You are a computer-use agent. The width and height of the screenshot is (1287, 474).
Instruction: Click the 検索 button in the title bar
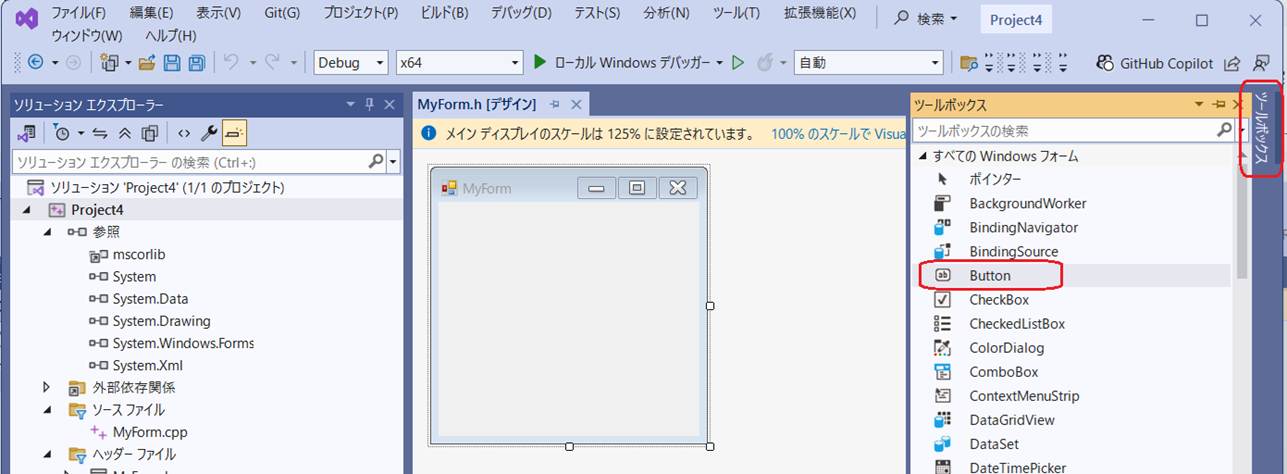click(926, 18)
